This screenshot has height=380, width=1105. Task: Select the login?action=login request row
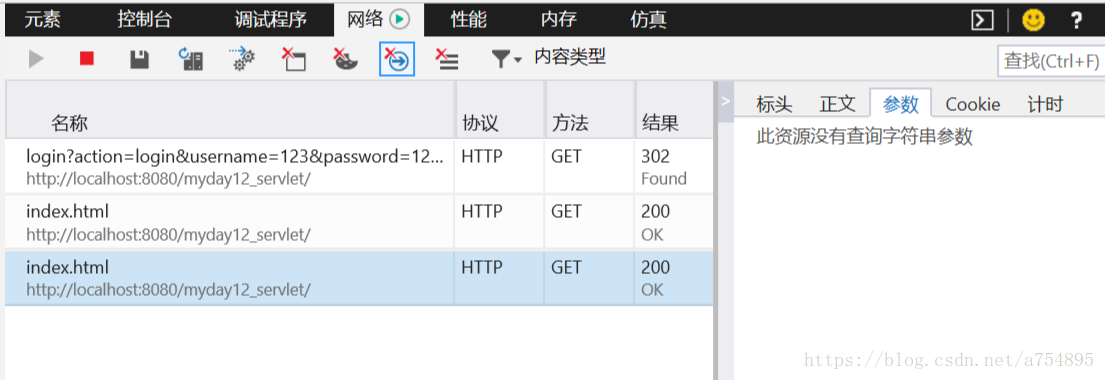359,166
